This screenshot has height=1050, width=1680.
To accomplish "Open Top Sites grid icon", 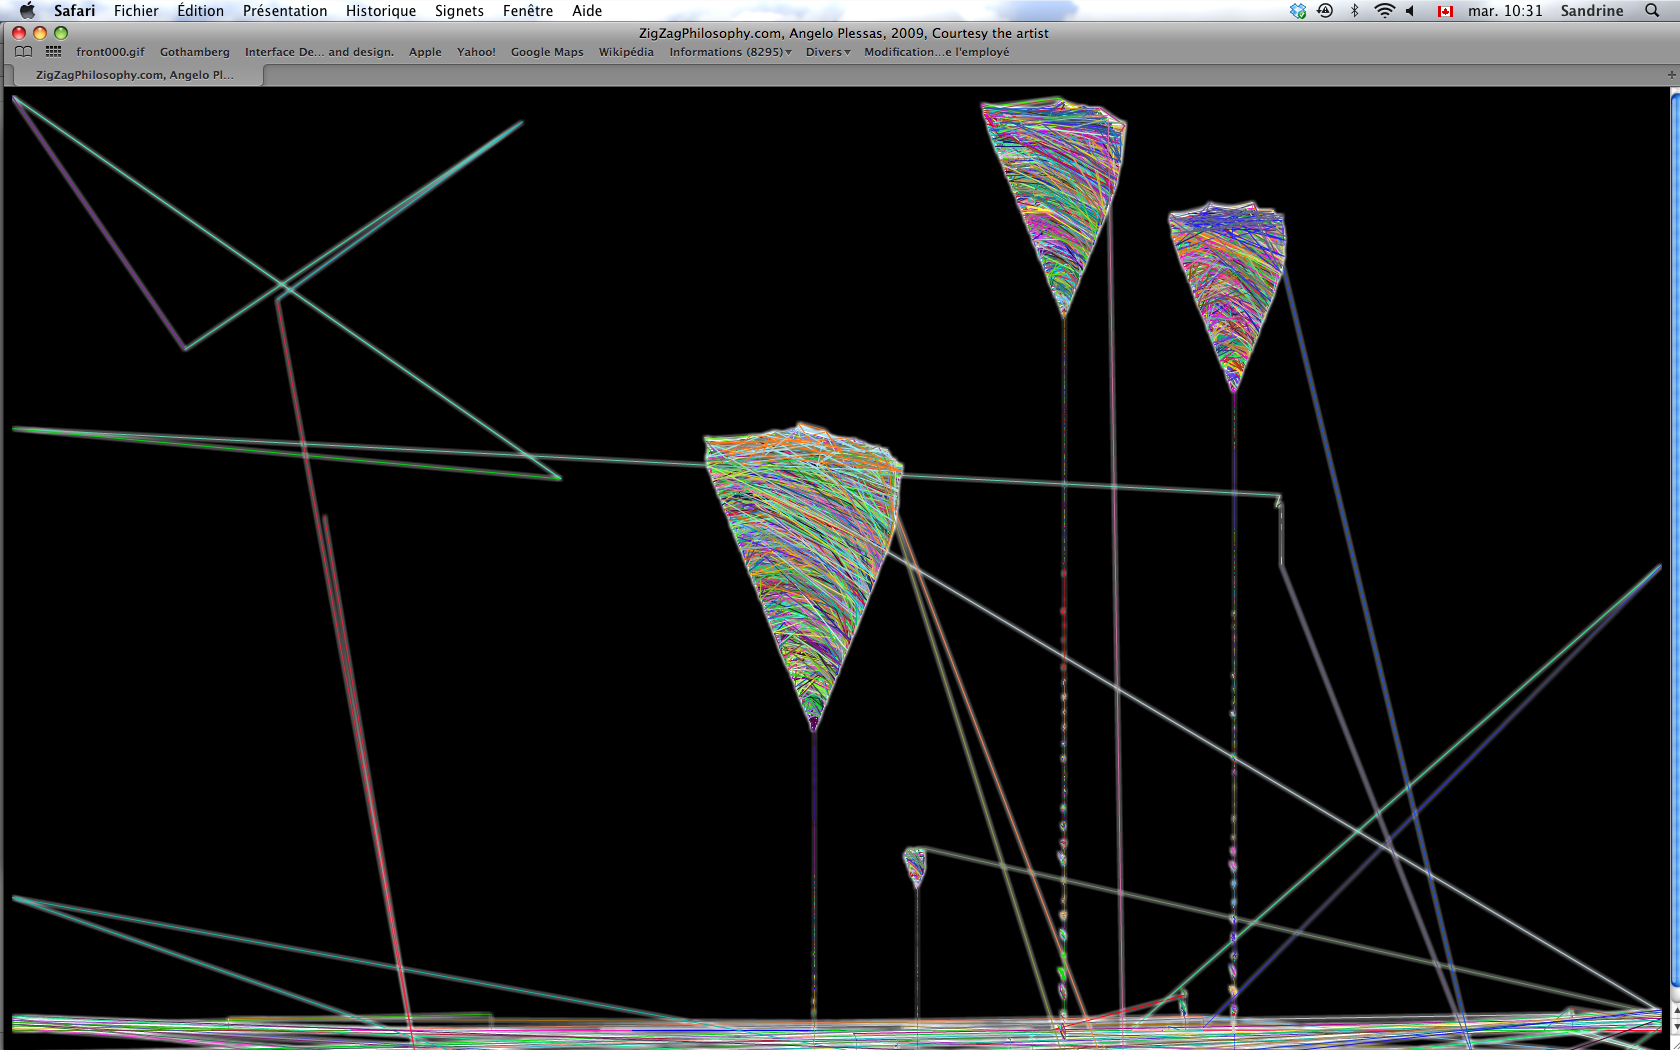I will coord(53,52).
